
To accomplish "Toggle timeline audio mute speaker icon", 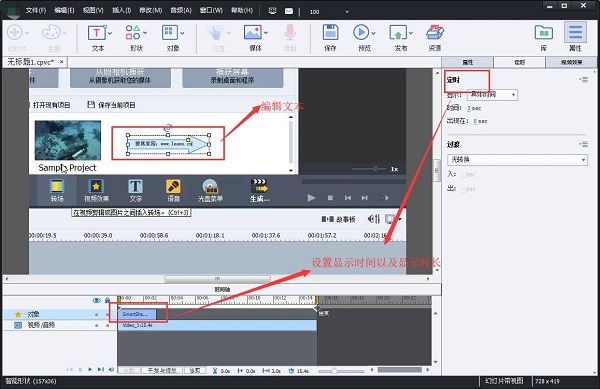I will coord(111,369).
